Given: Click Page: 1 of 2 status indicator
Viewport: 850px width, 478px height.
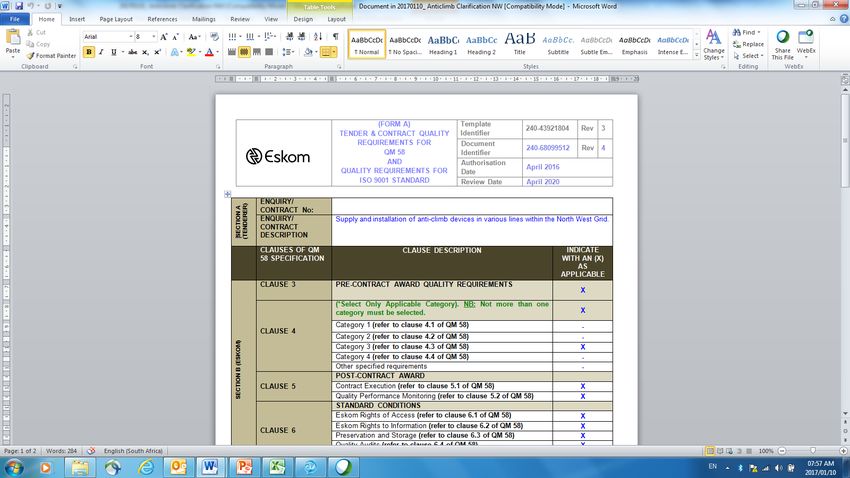Looking at the screenshot, I should (x=20, y=451).
